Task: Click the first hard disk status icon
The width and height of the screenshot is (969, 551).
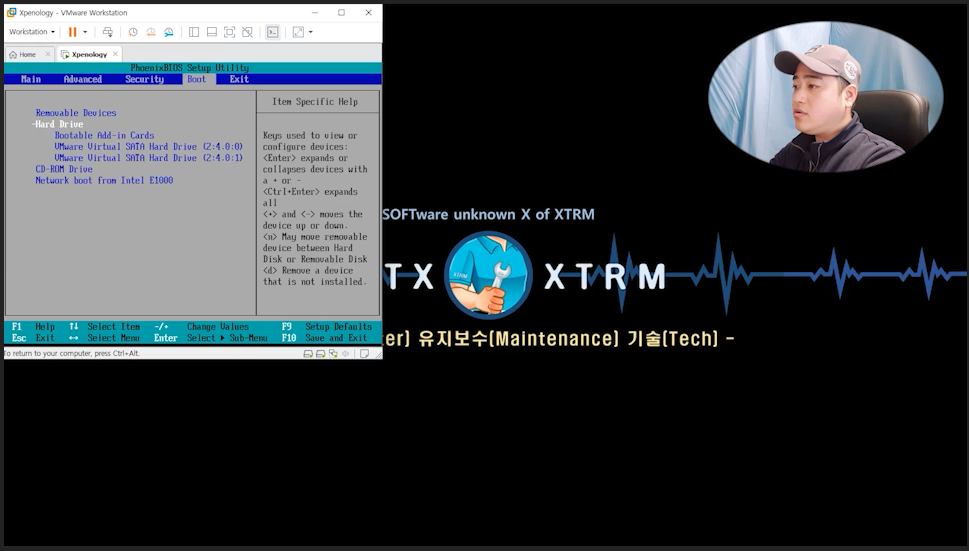Action: pyautogui.click(x=308, y=354)
